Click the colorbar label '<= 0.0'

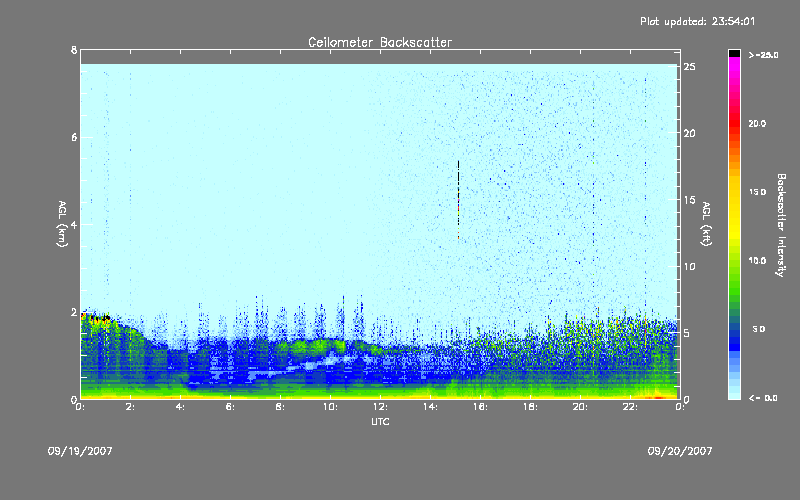point(763,398)
